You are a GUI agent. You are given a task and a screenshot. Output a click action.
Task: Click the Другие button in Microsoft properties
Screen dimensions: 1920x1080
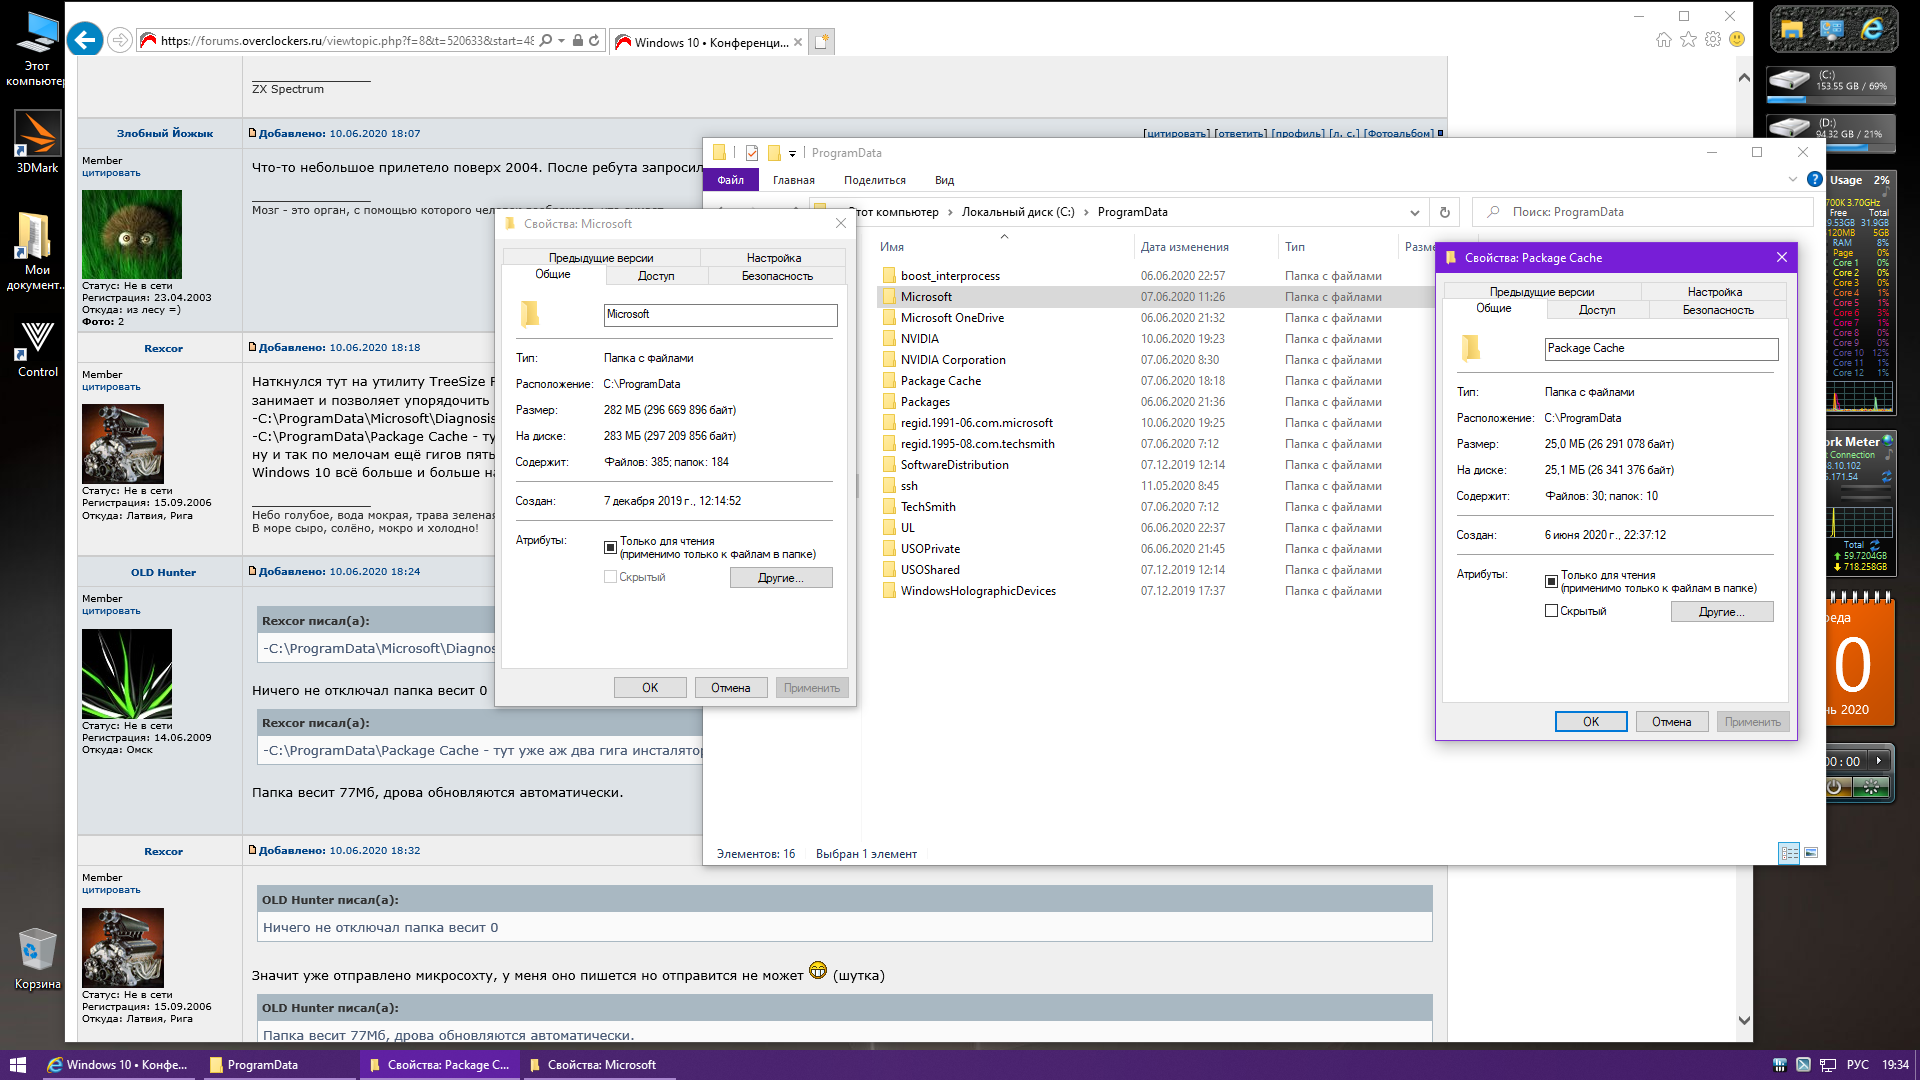pos(780,578)
